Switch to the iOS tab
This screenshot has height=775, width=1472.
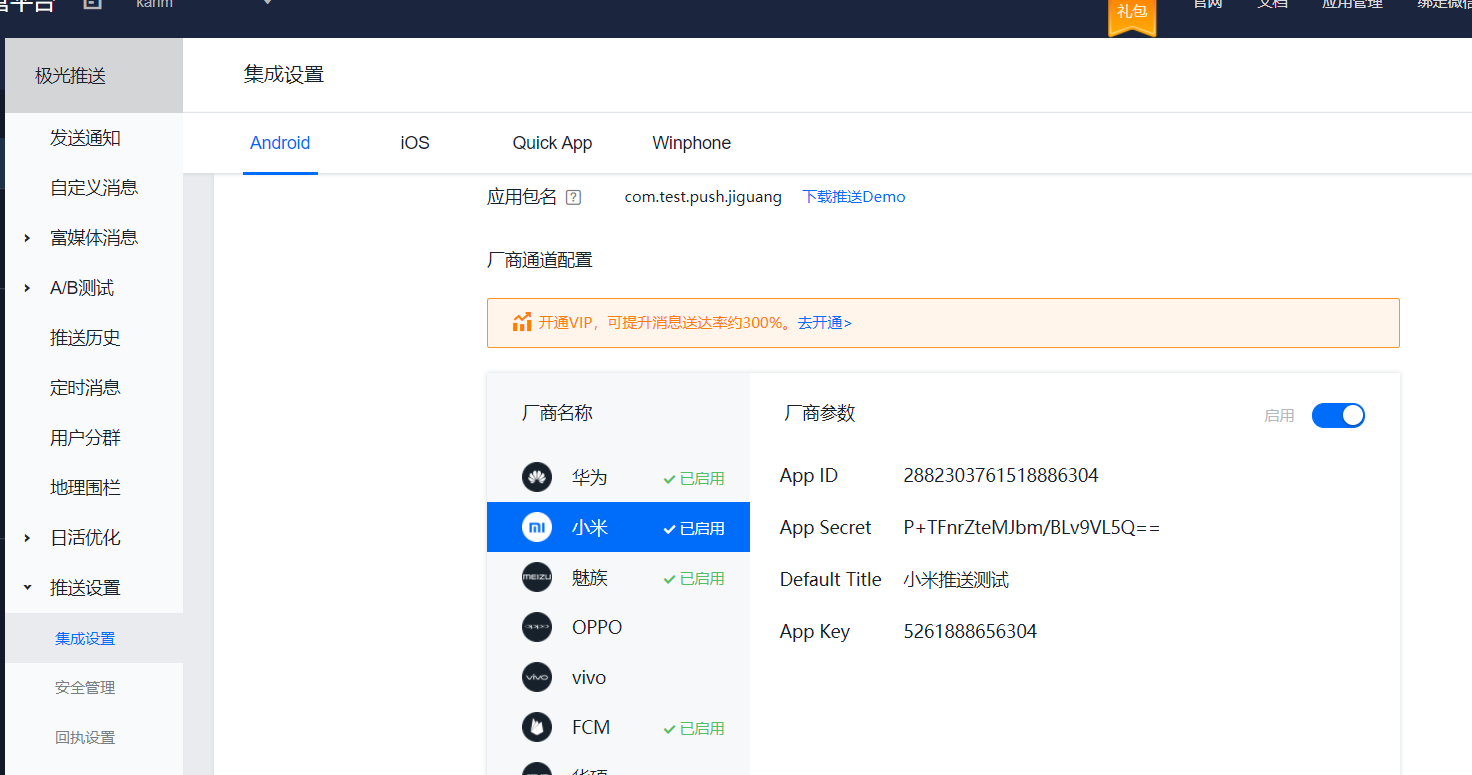tap(415, 143)
